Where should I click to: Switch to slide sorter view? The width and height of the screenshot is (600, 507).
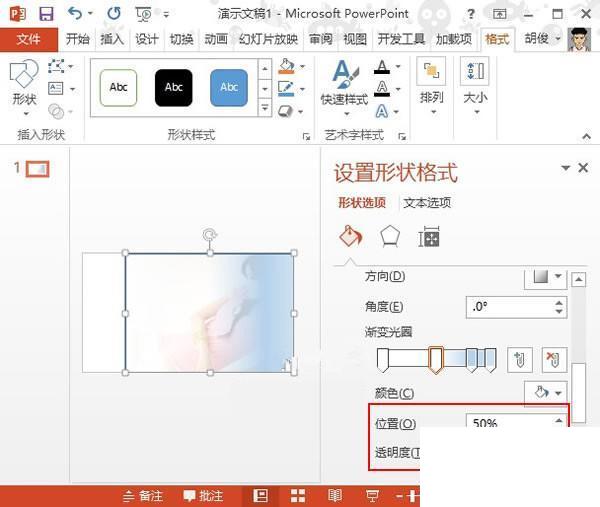click(x=298, y=496)
